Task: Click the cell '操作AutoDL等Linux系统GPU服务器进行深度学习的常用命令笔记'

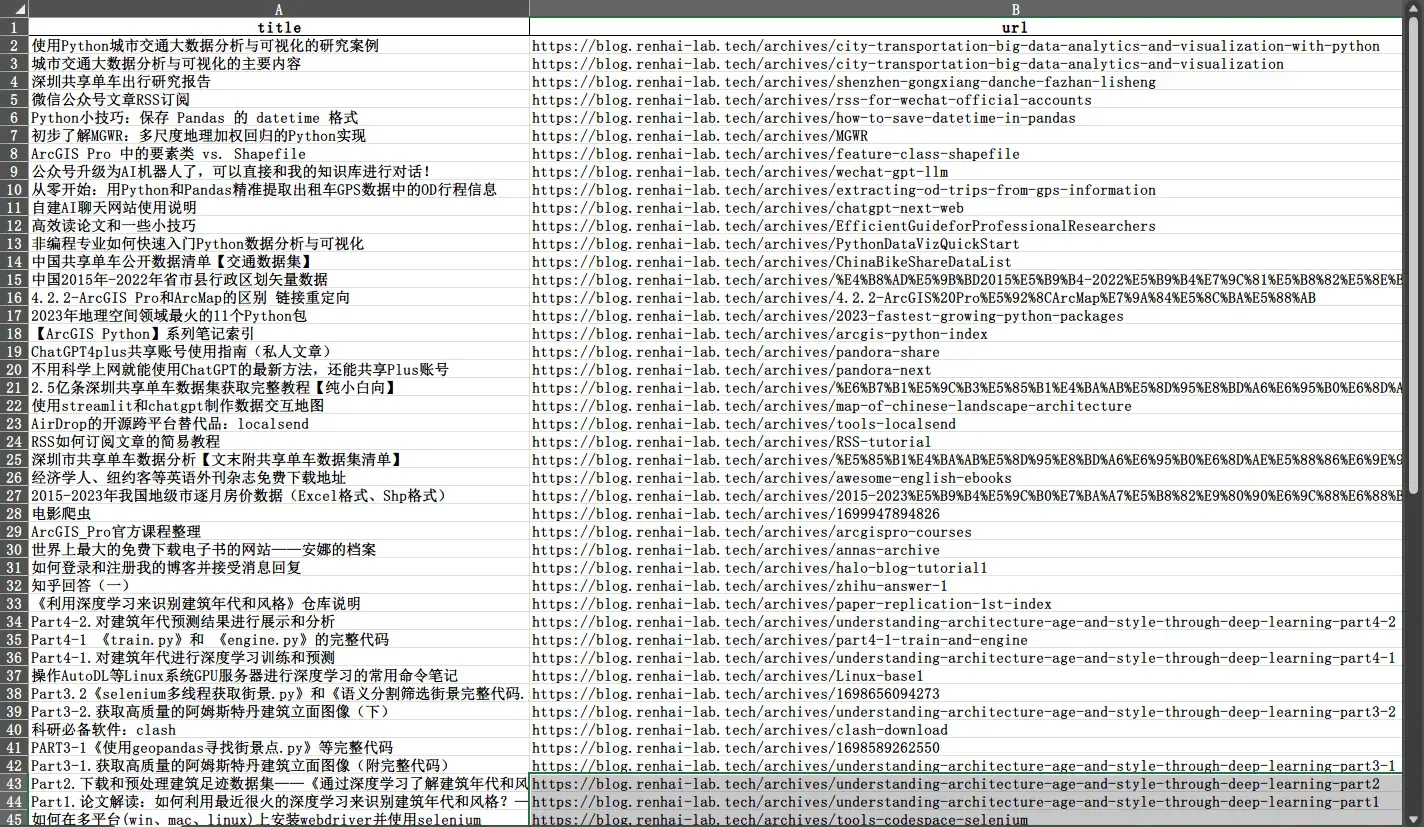Action: pyautogui.click(x=279, y=676)
